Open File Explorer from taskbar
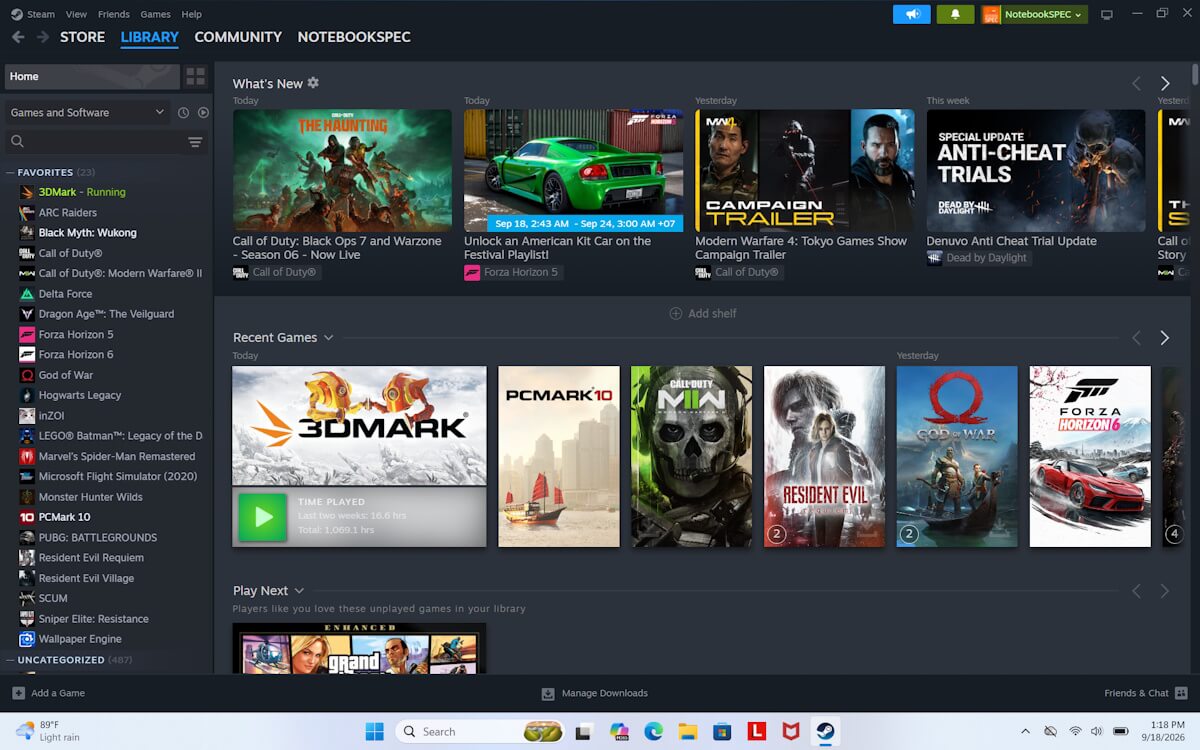This screenshot has height=750, width=1200. click(688, 732)
